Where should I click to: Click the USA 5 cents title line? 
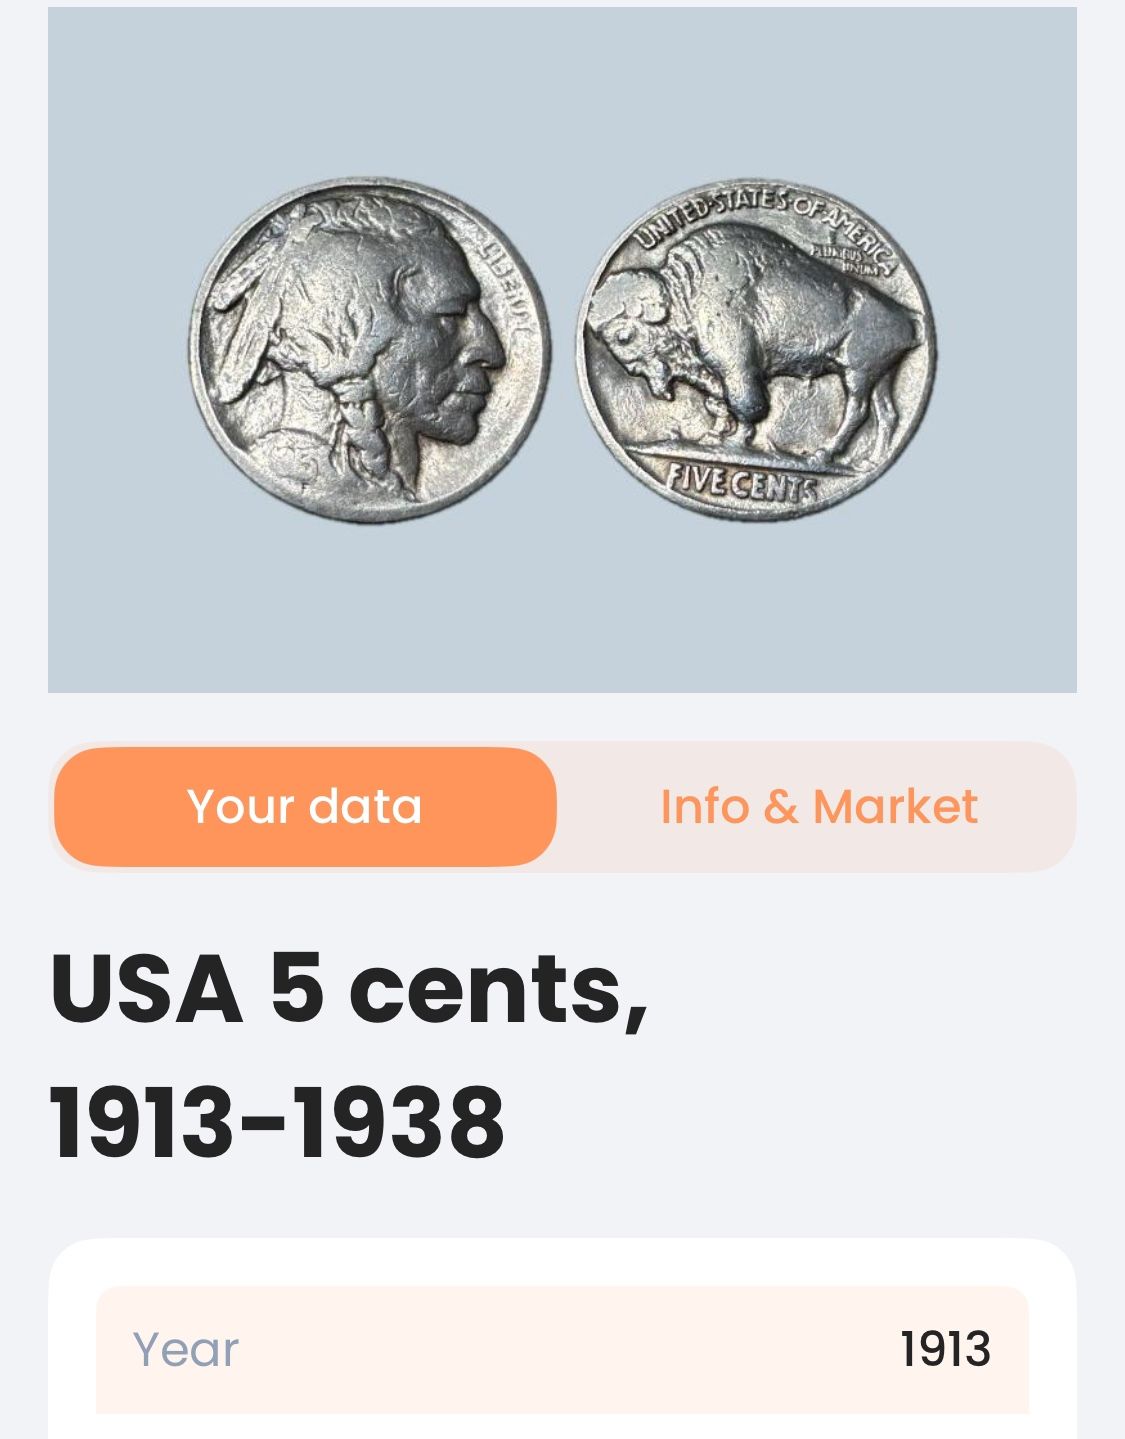(349, 988)
